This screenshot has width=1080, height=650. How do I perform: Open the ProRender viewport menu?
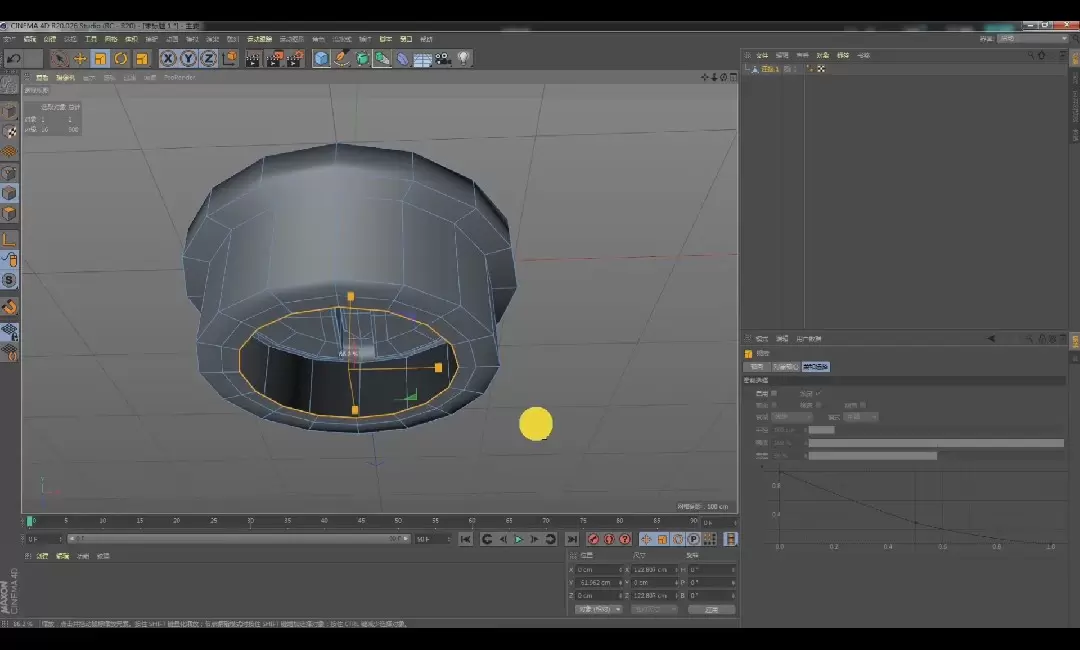180,77
